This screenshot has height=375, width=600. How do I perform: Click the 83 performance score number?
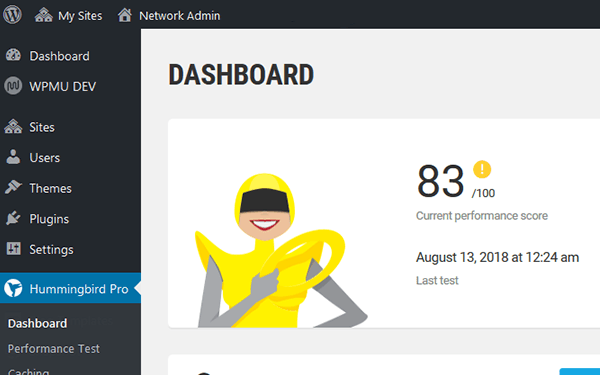[x=440, y=181]
